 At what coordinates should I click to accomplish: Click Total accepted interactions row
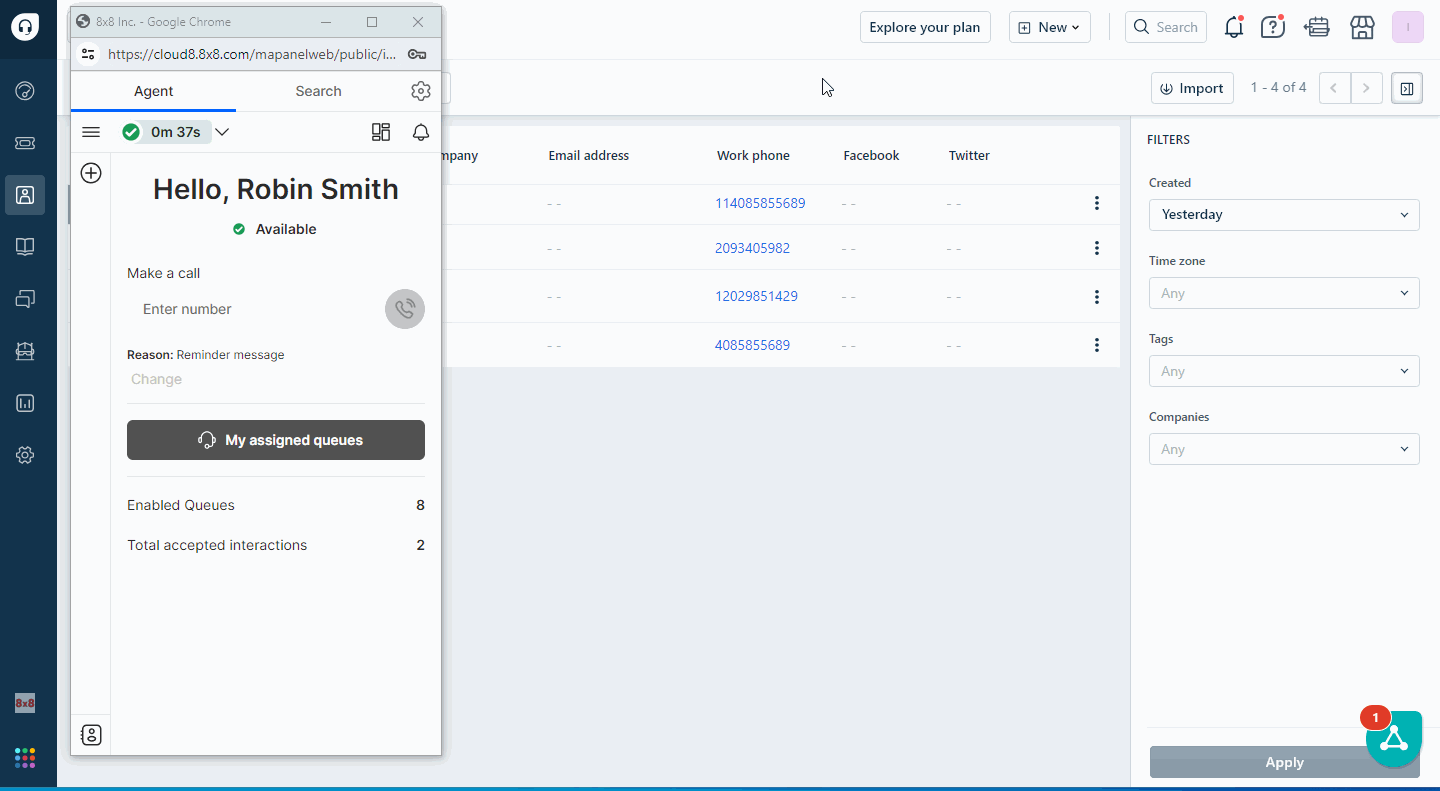pyautogui.click(x=276, y=545)
